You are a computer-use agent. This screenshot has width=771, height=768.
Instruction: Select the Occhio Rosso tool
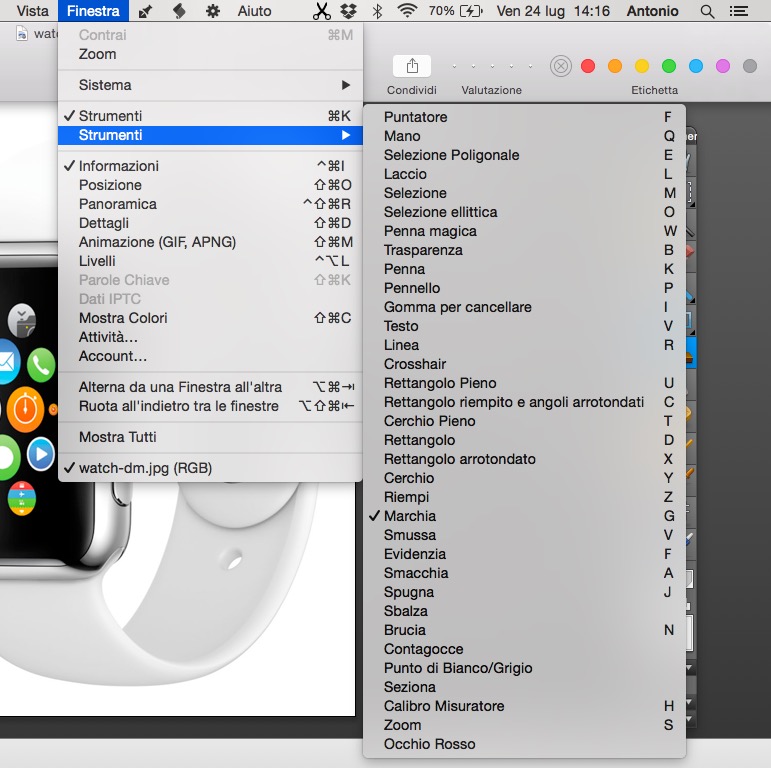524,744
